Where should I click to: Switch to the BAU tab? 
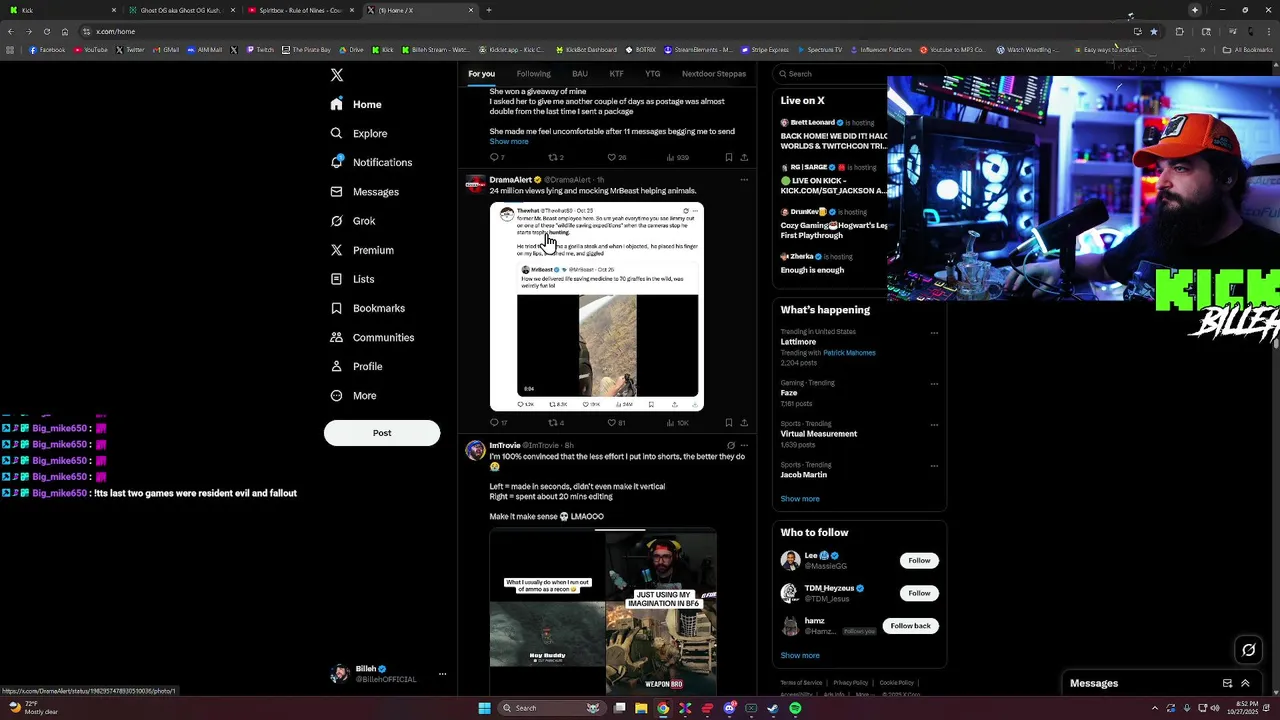point(579,74)
